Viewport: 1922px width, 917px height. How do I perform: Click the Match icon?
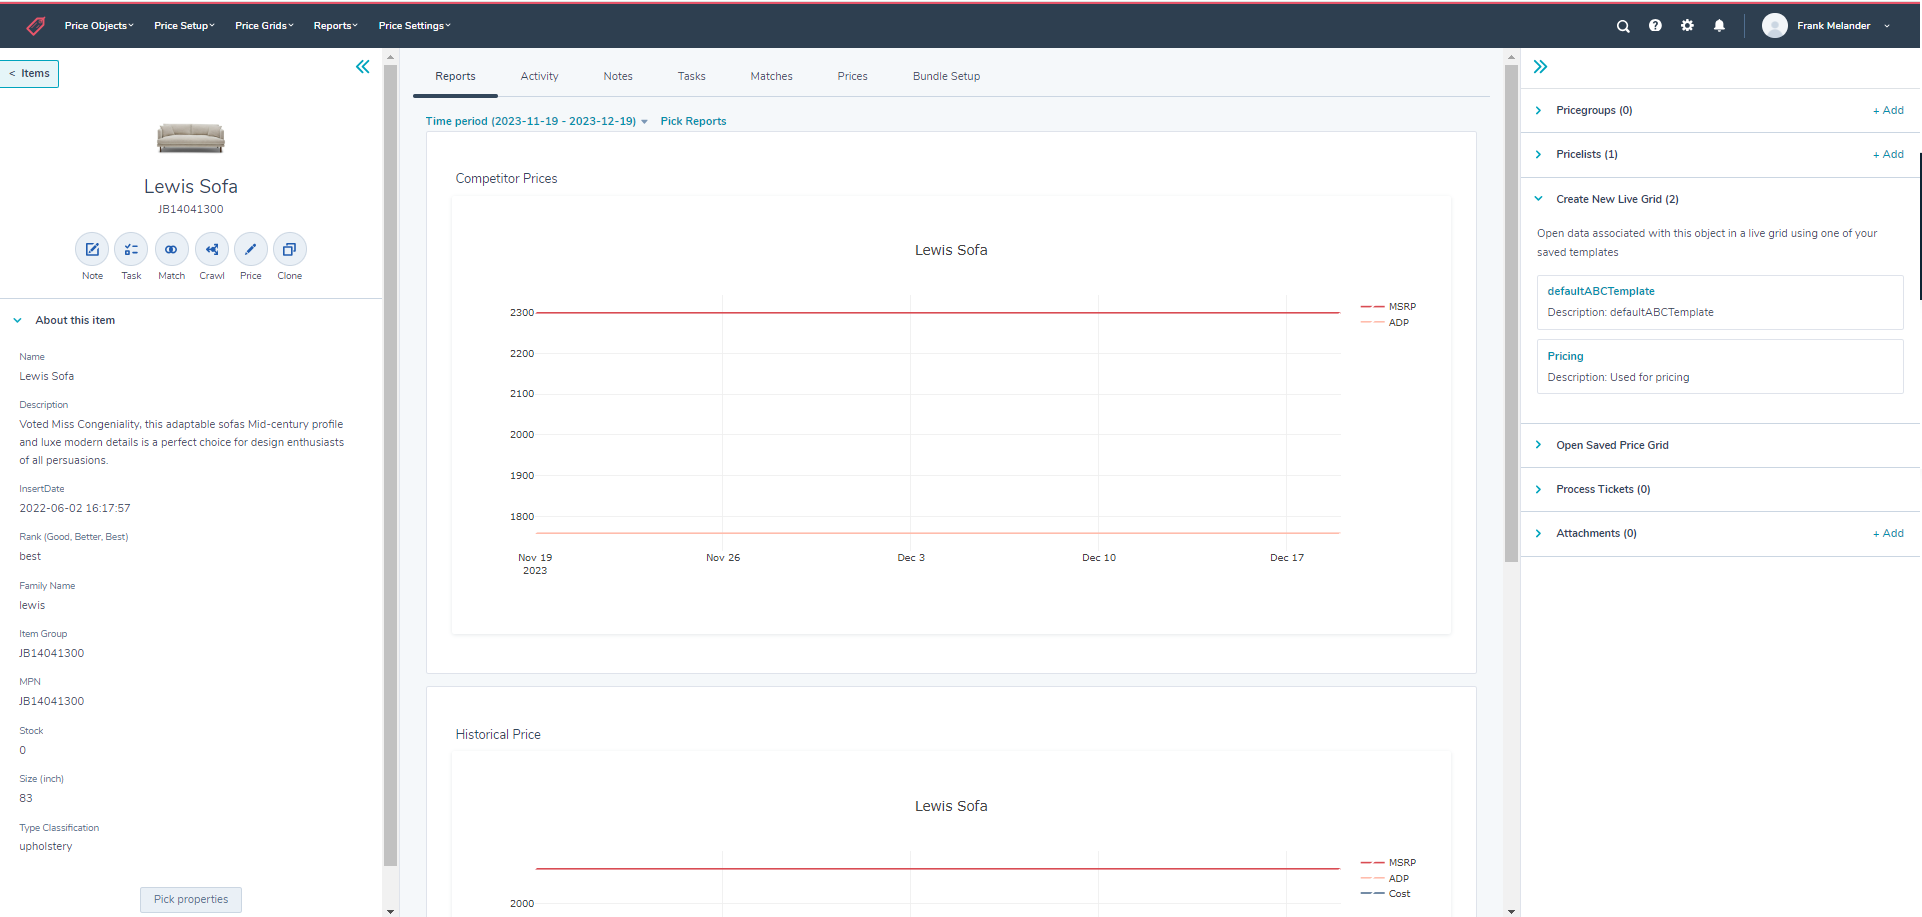pos(171,250)
